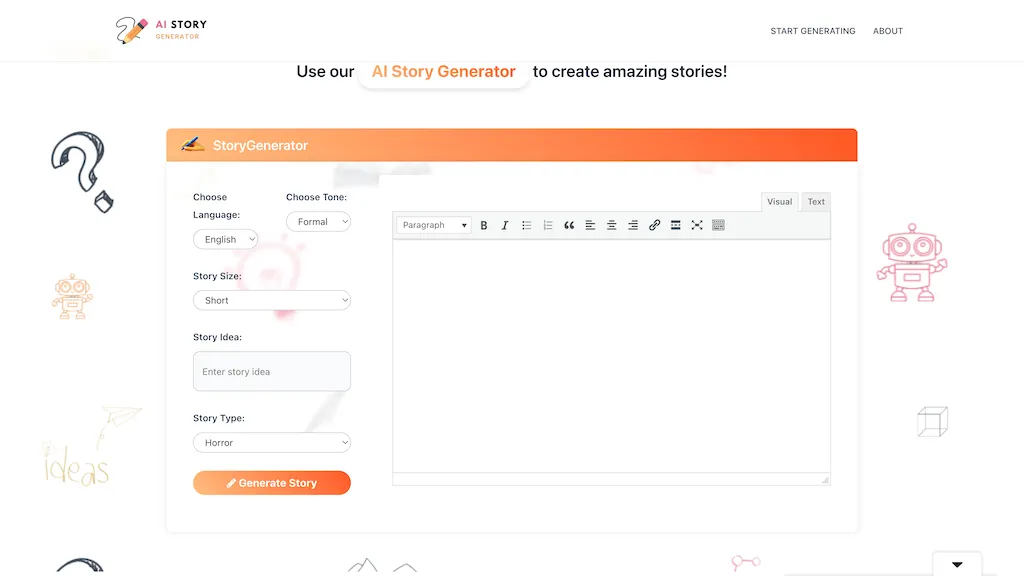Open the English language dropdown
Image resolution: width=1024 pixels, height=576 pixels.
(x=225, y=240)
